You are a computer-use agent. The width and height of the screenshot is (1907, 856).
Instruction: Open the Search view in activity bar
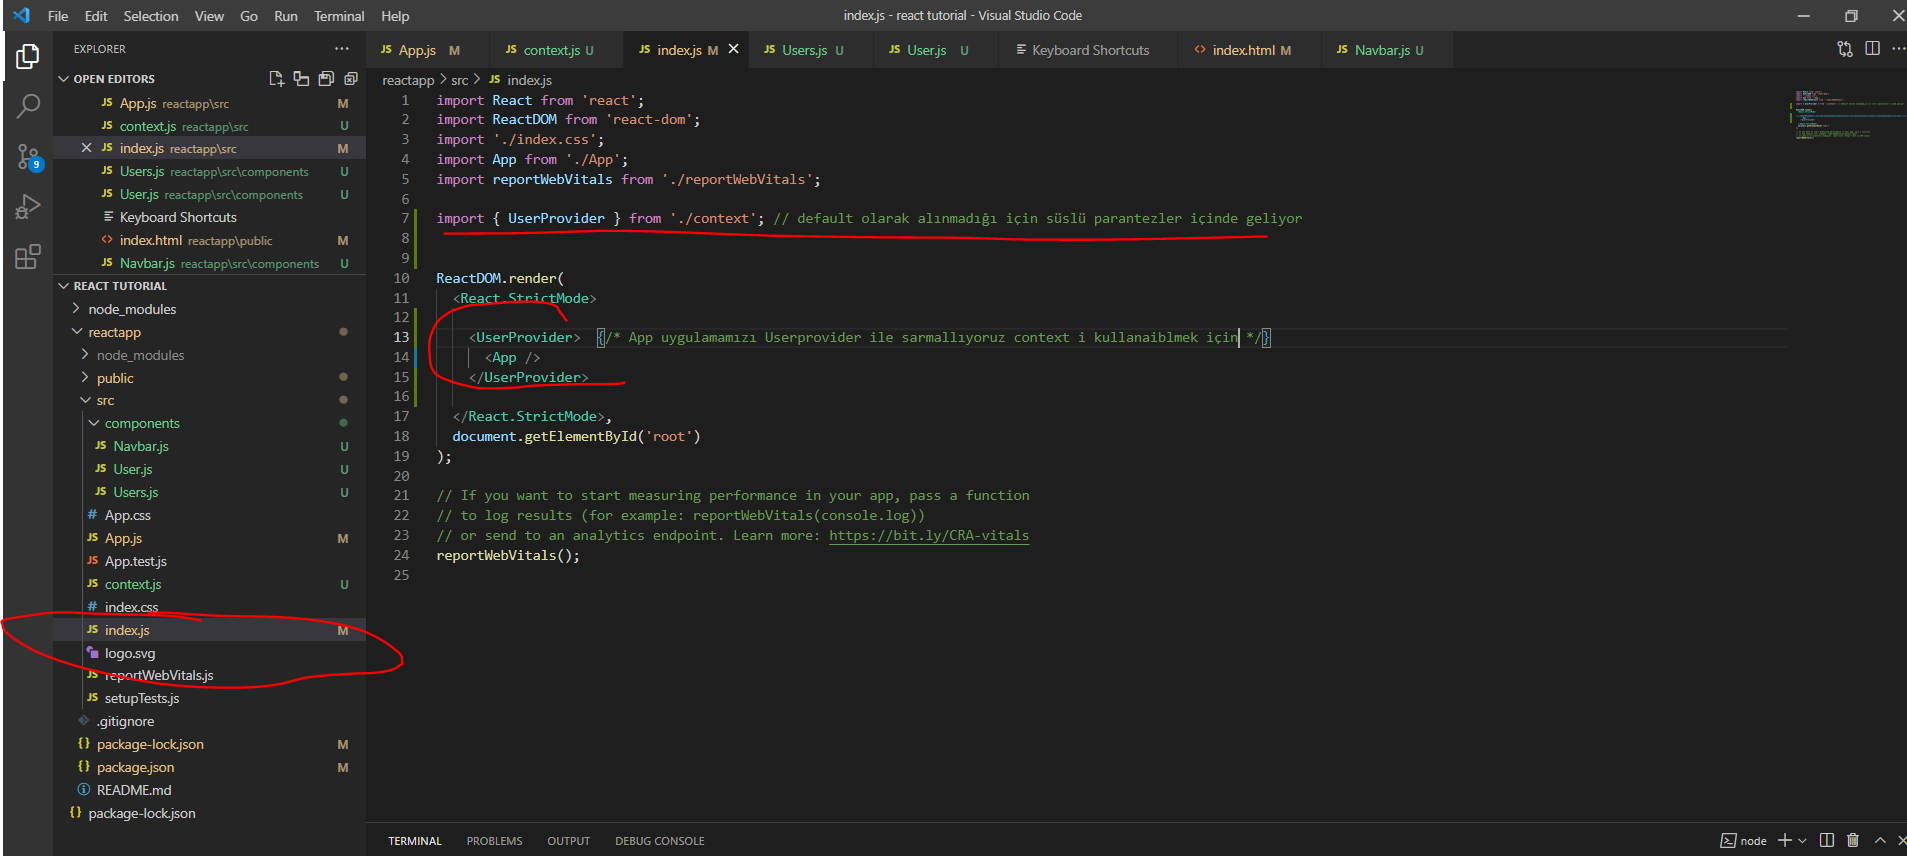pyautogui.click(x=28, y=106)
